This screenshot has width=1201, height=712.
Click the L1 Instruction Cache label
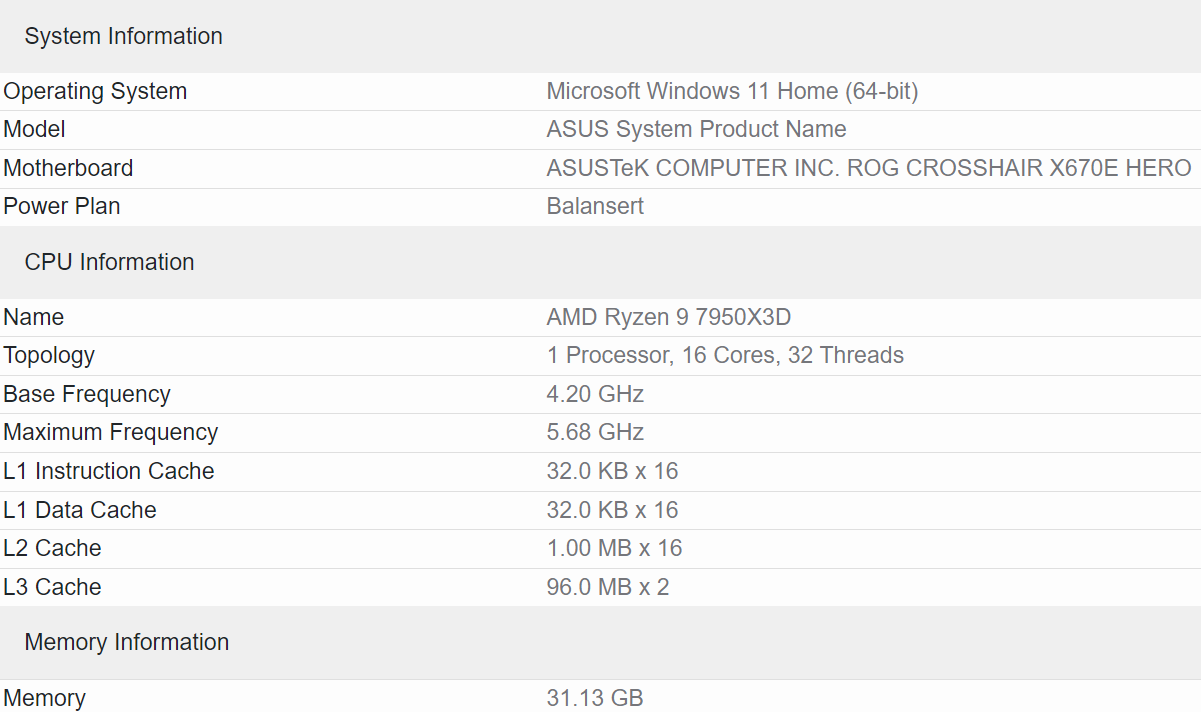click(x=109, y=471)
